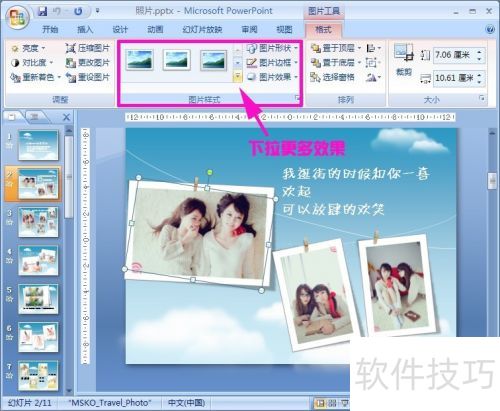Select slide 4 thumbnail

[x=38, y=260]
